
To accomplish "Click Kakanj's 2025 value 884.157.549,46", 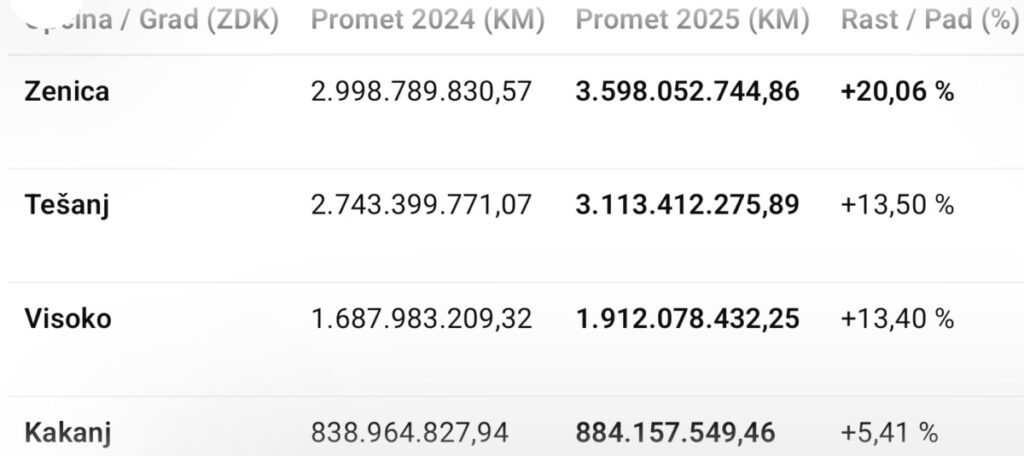I will 676,433.
